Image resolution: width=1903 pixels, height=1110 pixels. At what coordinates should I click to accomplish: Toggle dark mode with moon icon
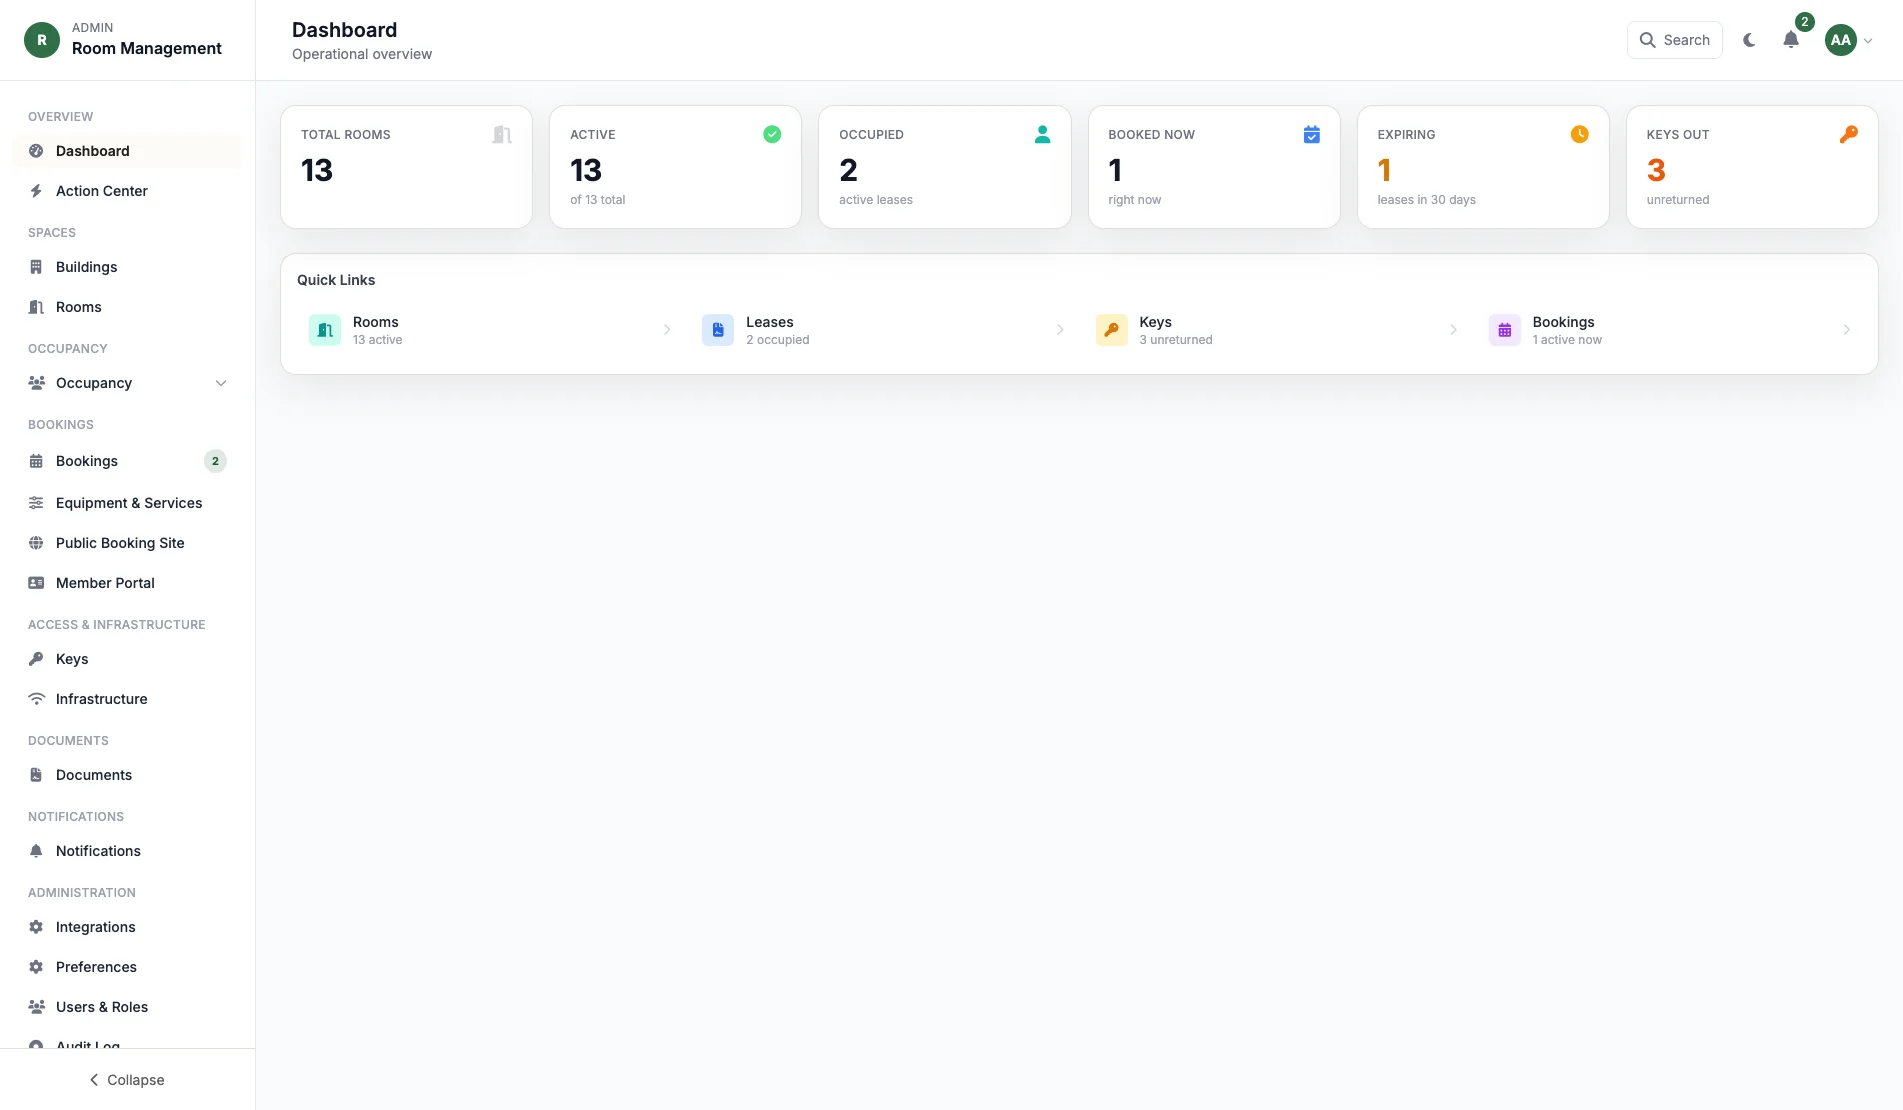pos(1749,40)
